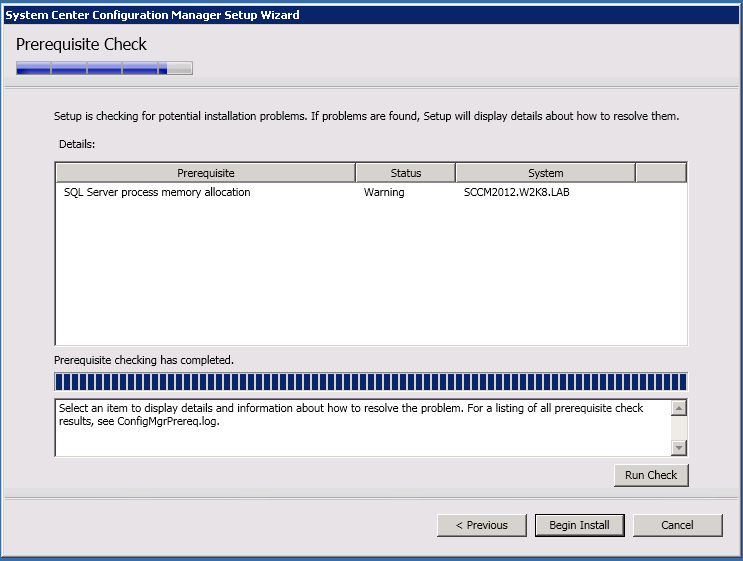Click the wizard step progress indicator
Viewport: 743px width, 561px height.
pos(104,68)
